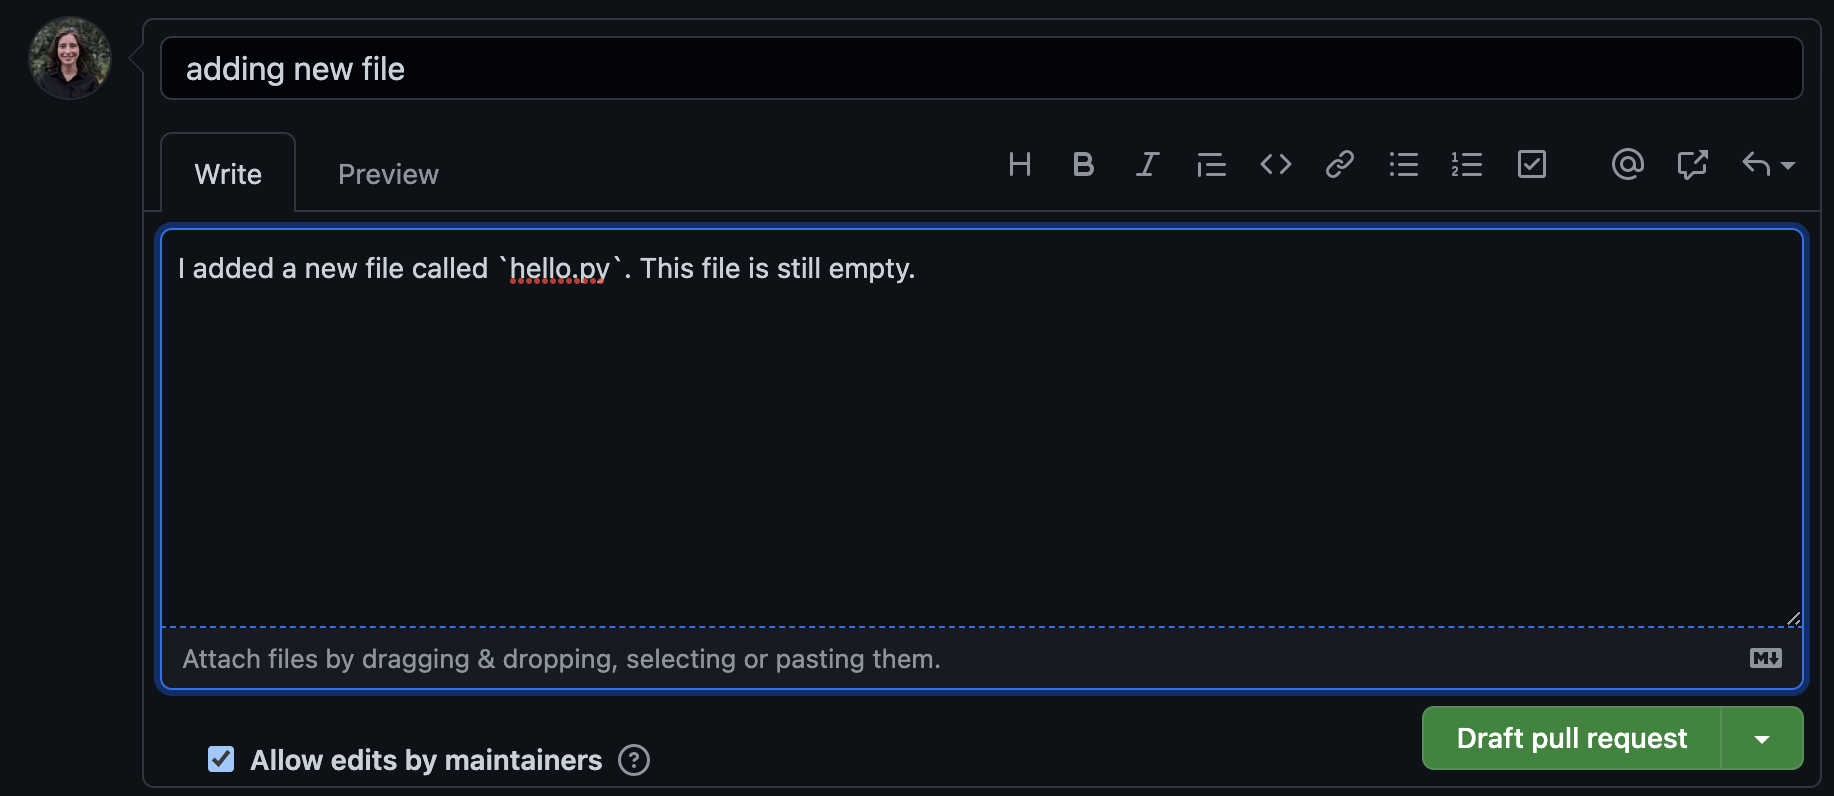Uncheck Allow edits by maintainers
1834x796 pixels.
[221, 760]
